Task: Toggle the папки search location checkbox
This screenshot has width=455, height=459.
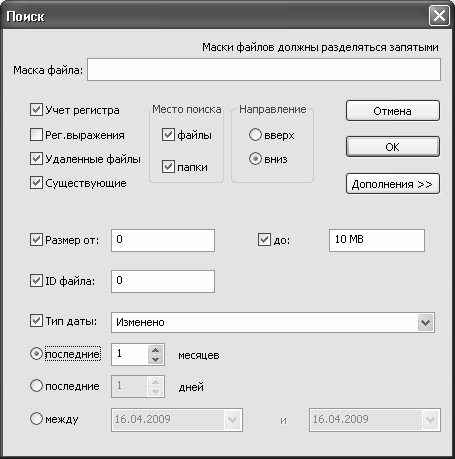Action: [168, 166]
